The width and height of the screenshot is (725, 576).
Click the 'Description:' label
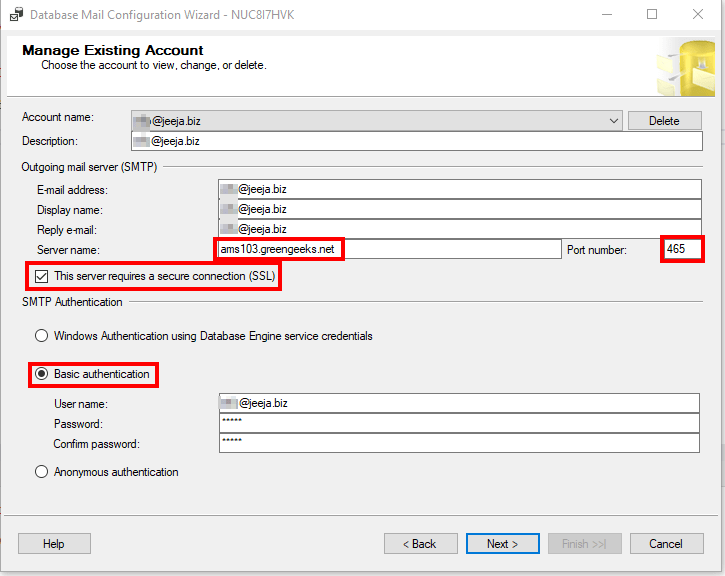(x=50, y=141)
